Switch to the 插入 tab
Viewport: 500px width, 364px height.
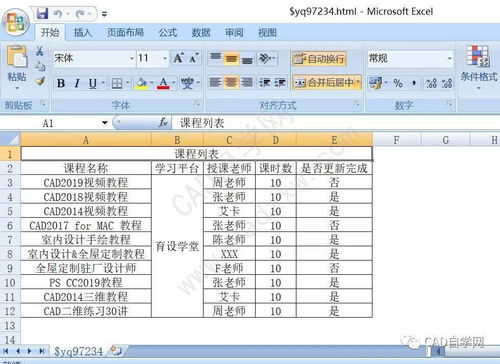(x=83, y=33)
